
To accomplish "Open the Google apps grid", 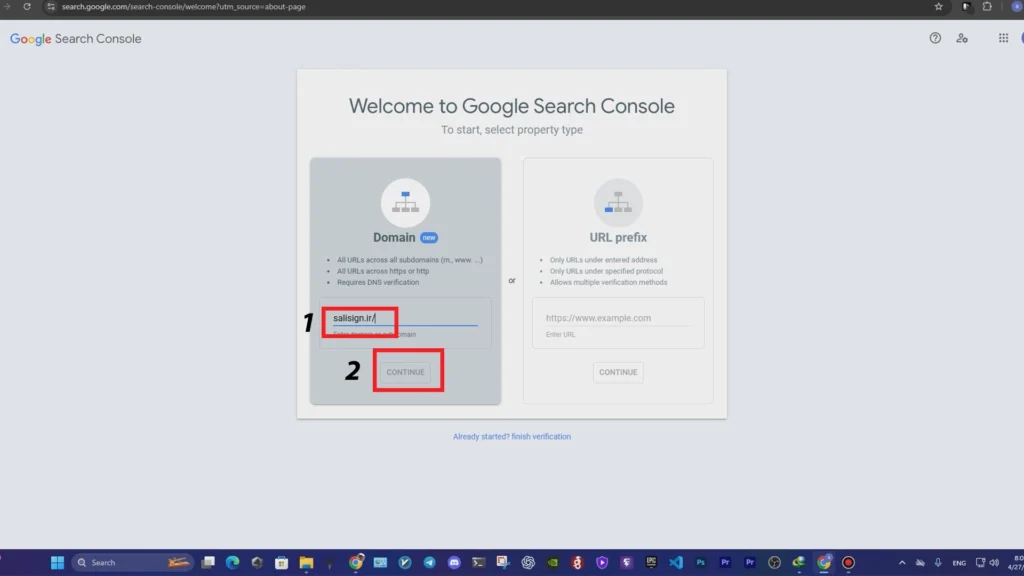I will (1003, 39).
